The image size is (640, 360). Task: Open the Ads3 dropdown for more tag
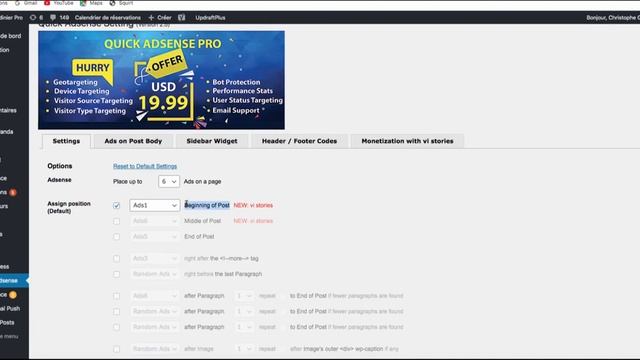click(x=154, y=258)
